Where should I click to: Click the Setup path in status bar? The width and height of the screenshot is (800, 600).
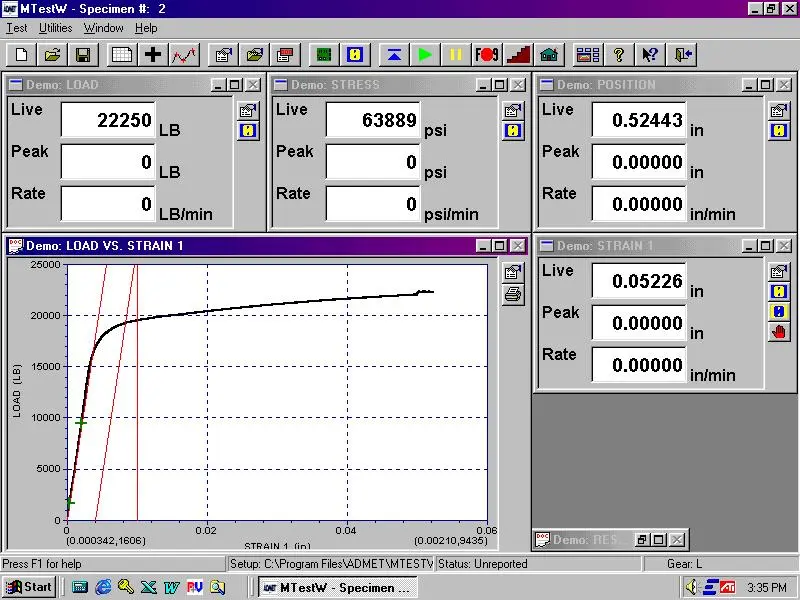click(x=331, y=564)
